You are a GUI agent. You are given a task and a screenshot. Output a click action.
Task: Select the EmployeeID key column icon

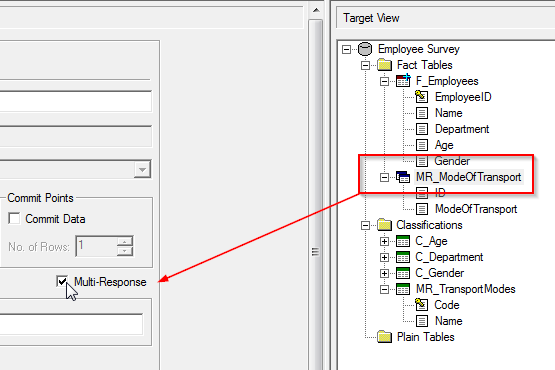(x=421, y=96)
